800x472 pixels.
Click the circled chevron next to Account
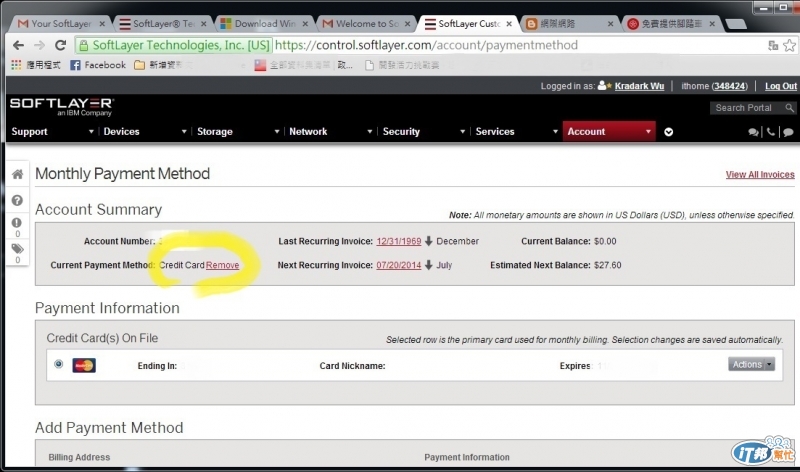(668, 132)
